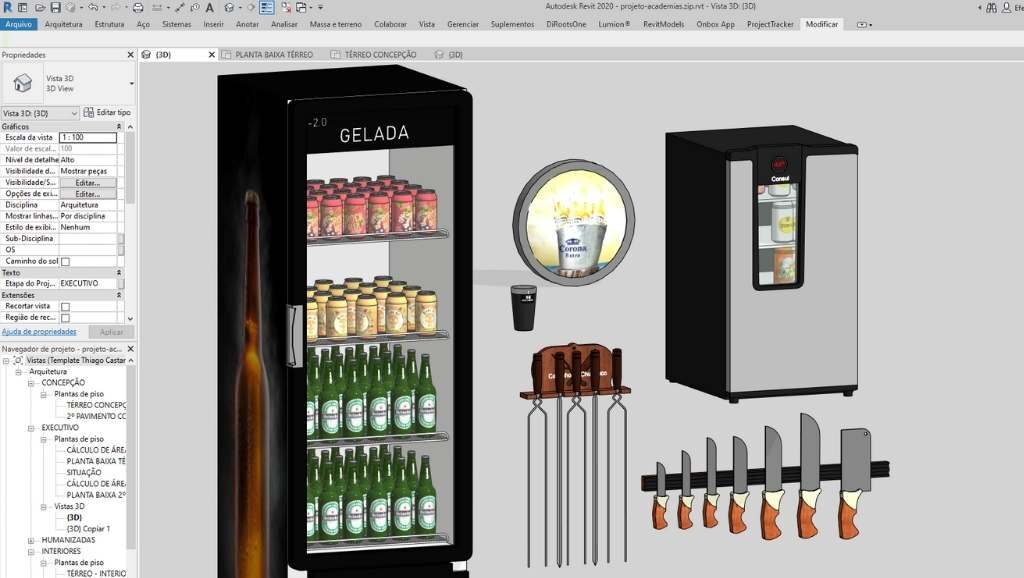The height and width of the screenshot is (578, 1024).
Task: Select the Text 'A' tool icon
Action: coord(209,7)
